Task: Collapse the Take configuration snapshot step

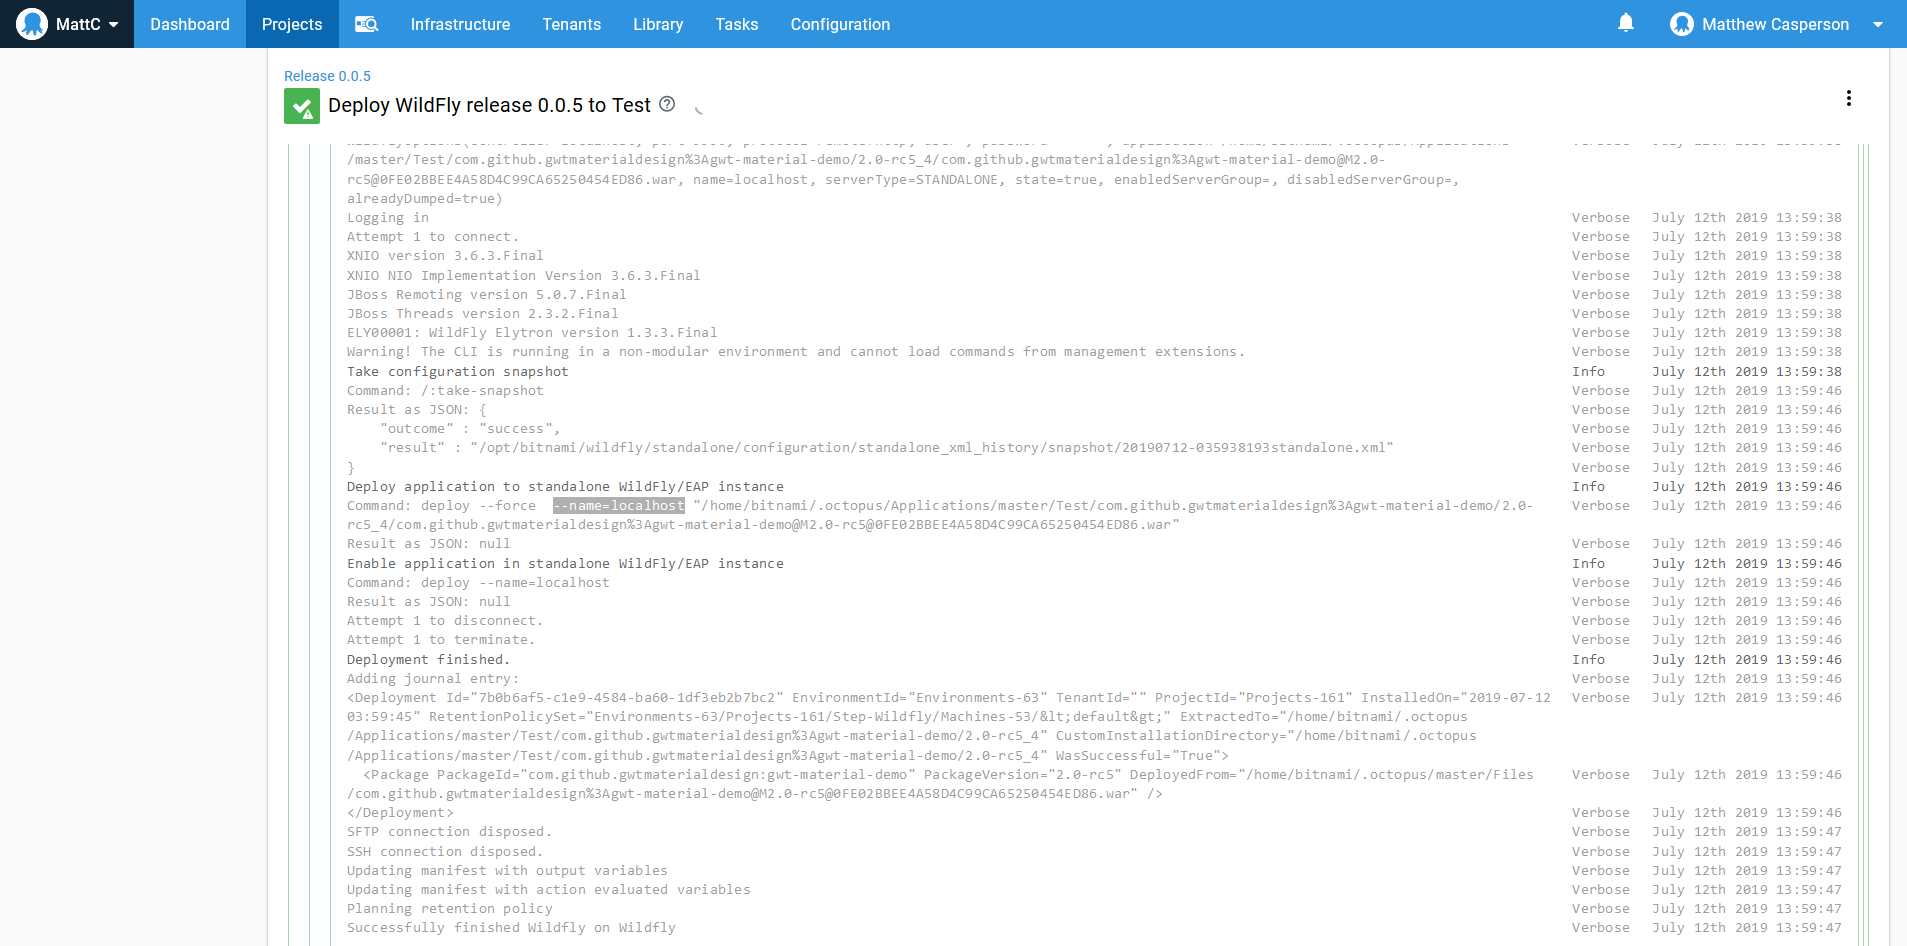Action: (456, 371)
